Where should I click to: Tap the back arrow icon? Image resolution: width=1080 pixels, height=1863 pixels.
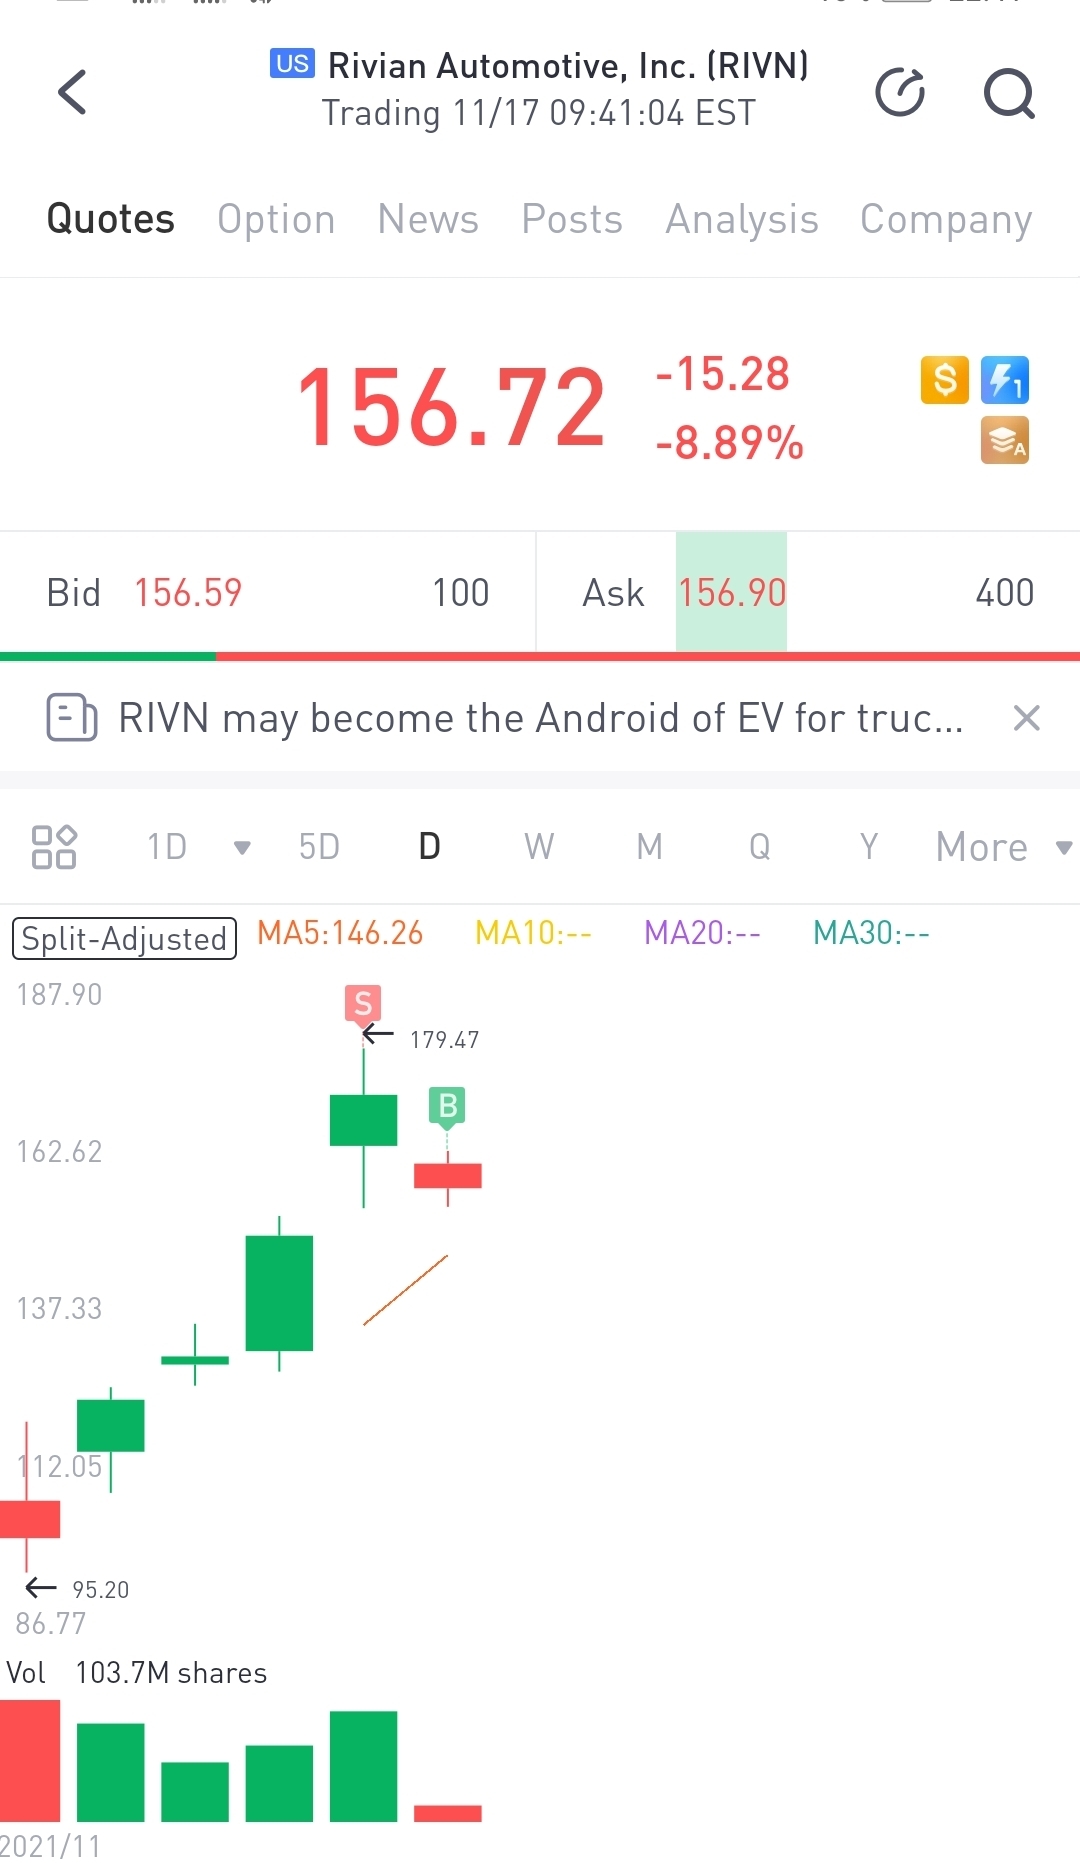point(72,93)
